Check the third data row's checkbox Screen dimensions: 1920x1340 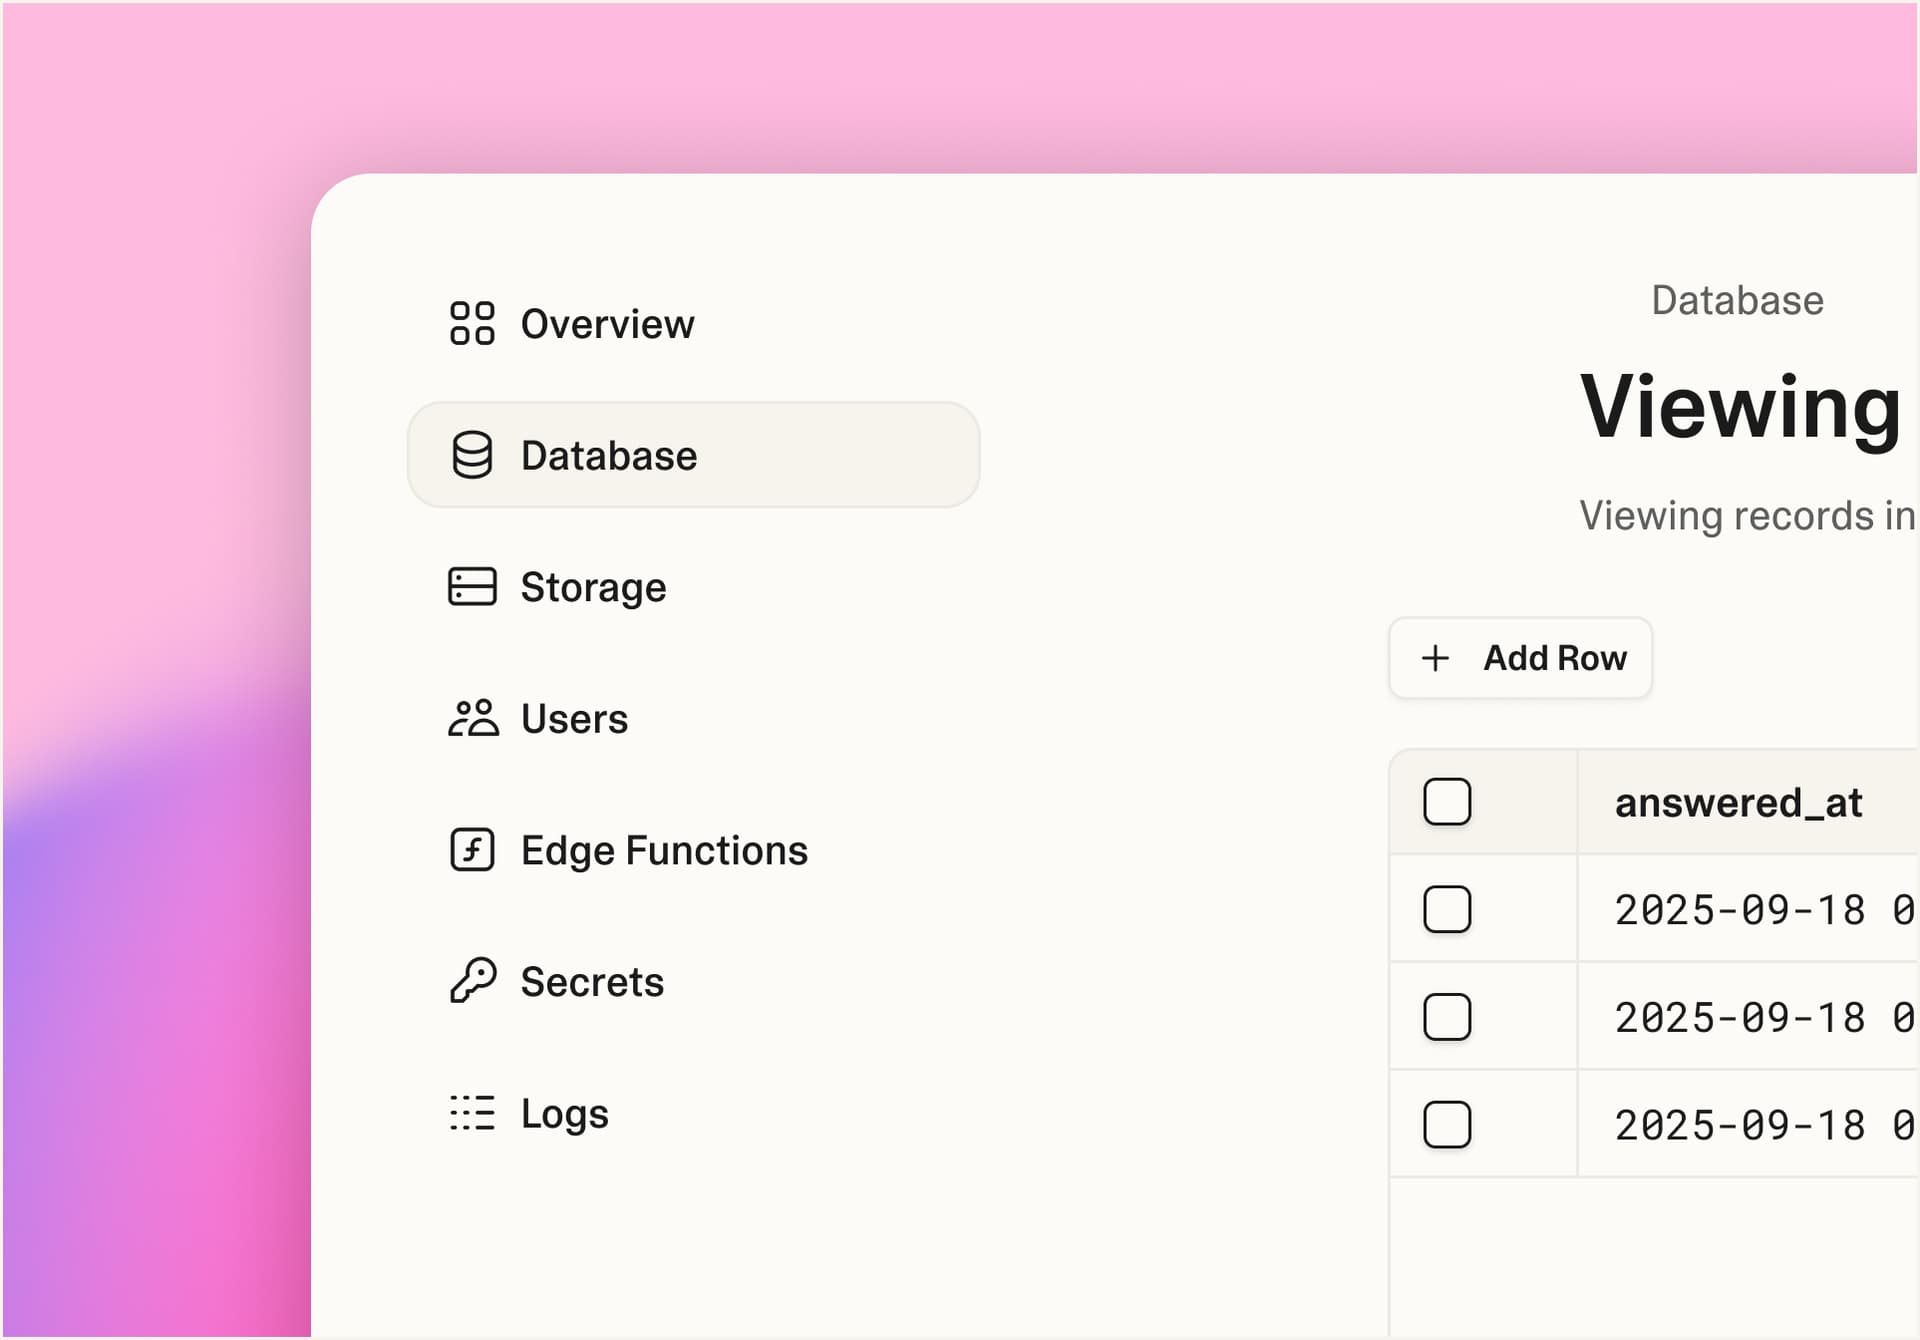1447,1125
